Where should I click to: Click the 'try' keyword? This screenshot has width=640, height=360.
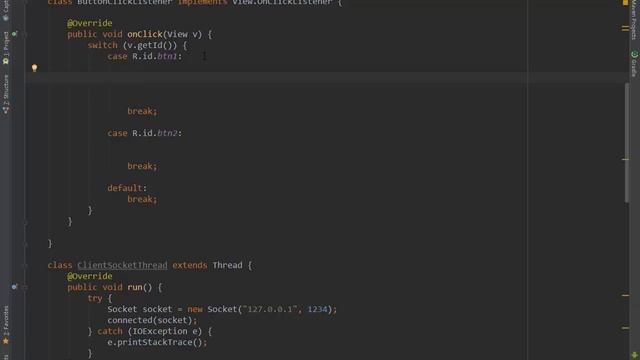95,298
